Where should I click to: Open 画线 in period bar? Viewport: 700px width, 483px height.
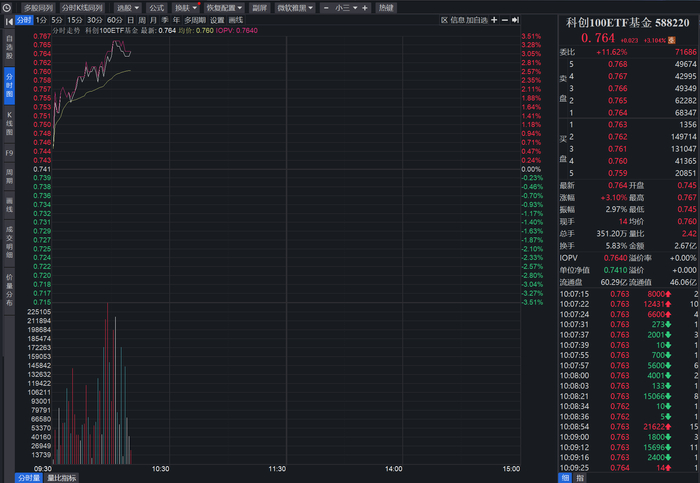[x=236, y=20]
